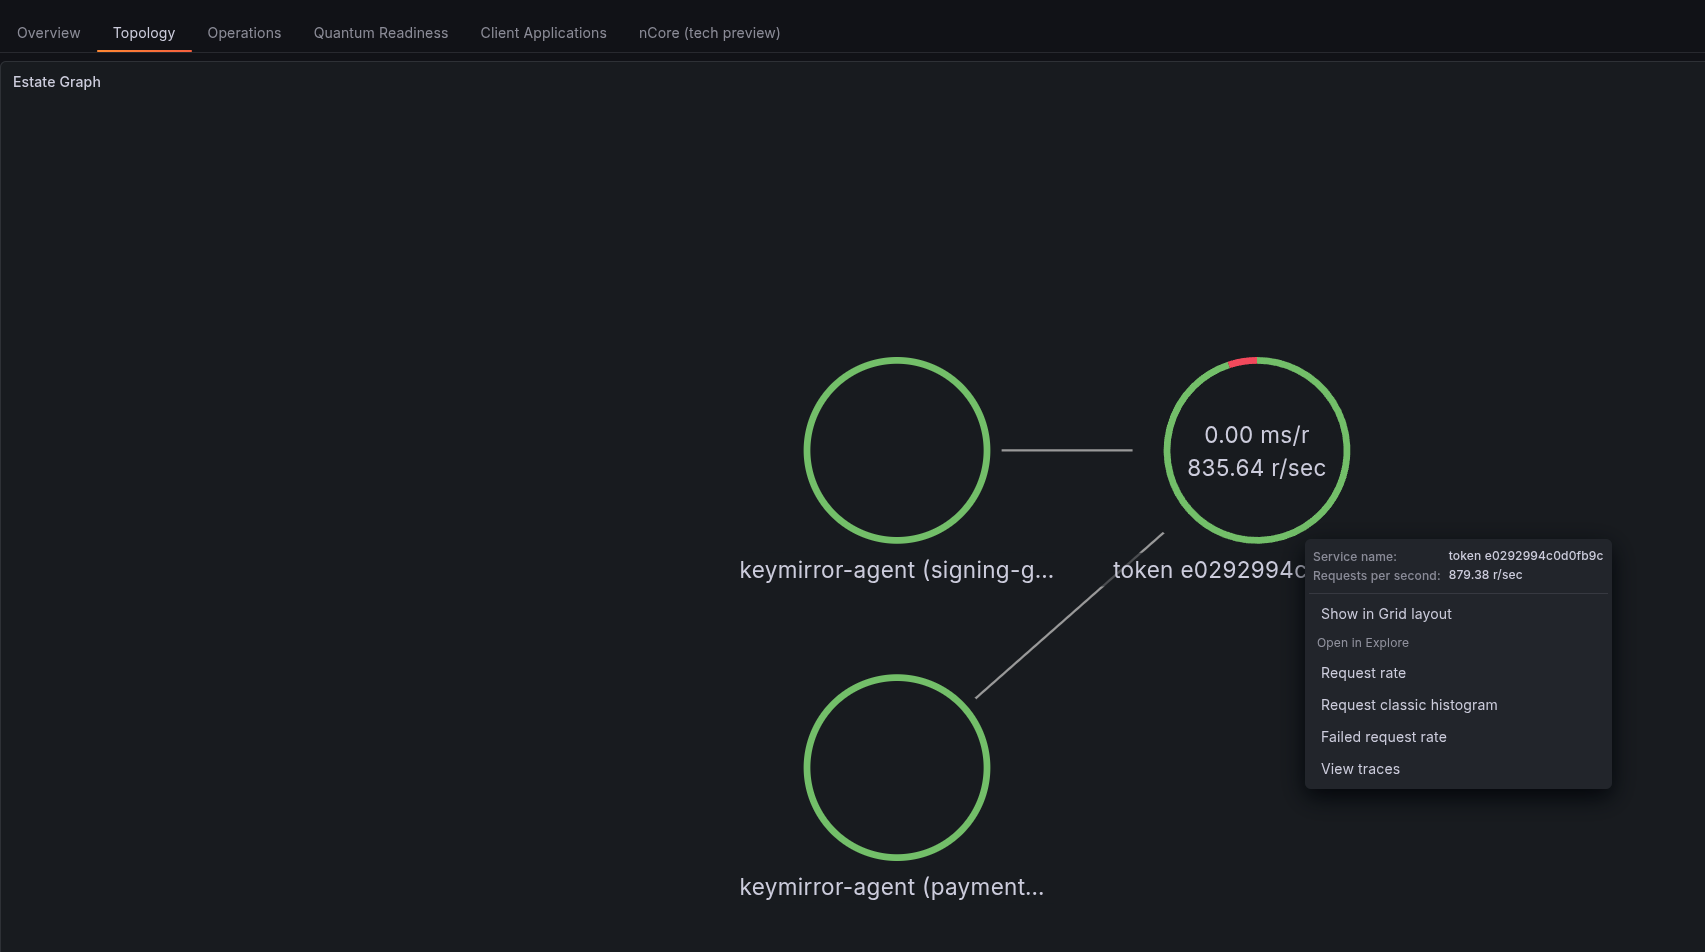The height and width of the screenshot is (952, 1705).
Task: Open the Operations tab
Action: click(244, 33)
